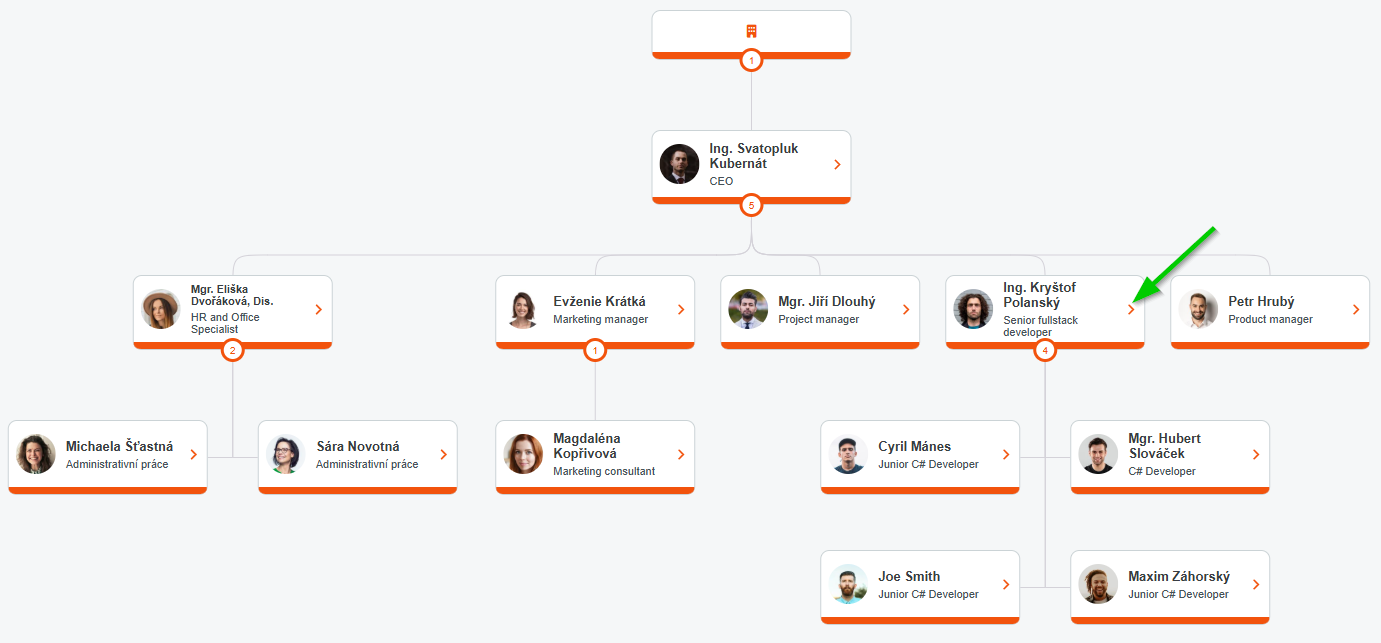Click the chevron next to Mgr. Jiří Dlouhý

(906, 310)
